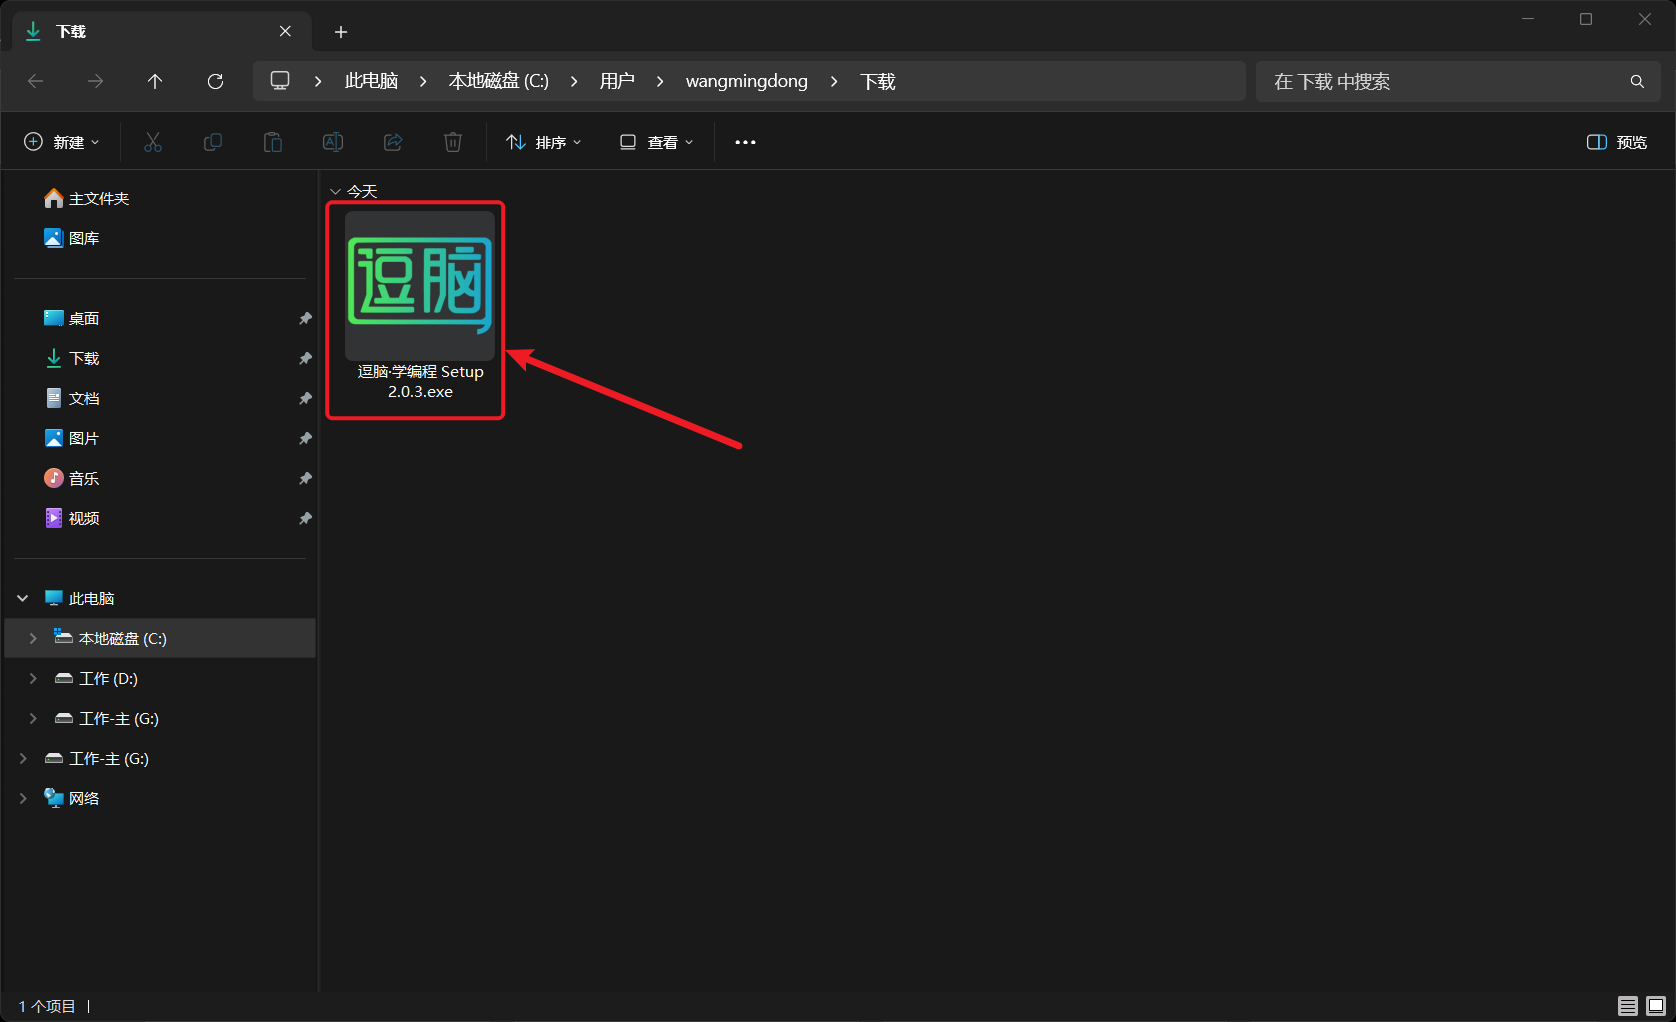Click the 1 个项目 status text
This screenshot has width=1676, height=1022.
(47, 1006)
